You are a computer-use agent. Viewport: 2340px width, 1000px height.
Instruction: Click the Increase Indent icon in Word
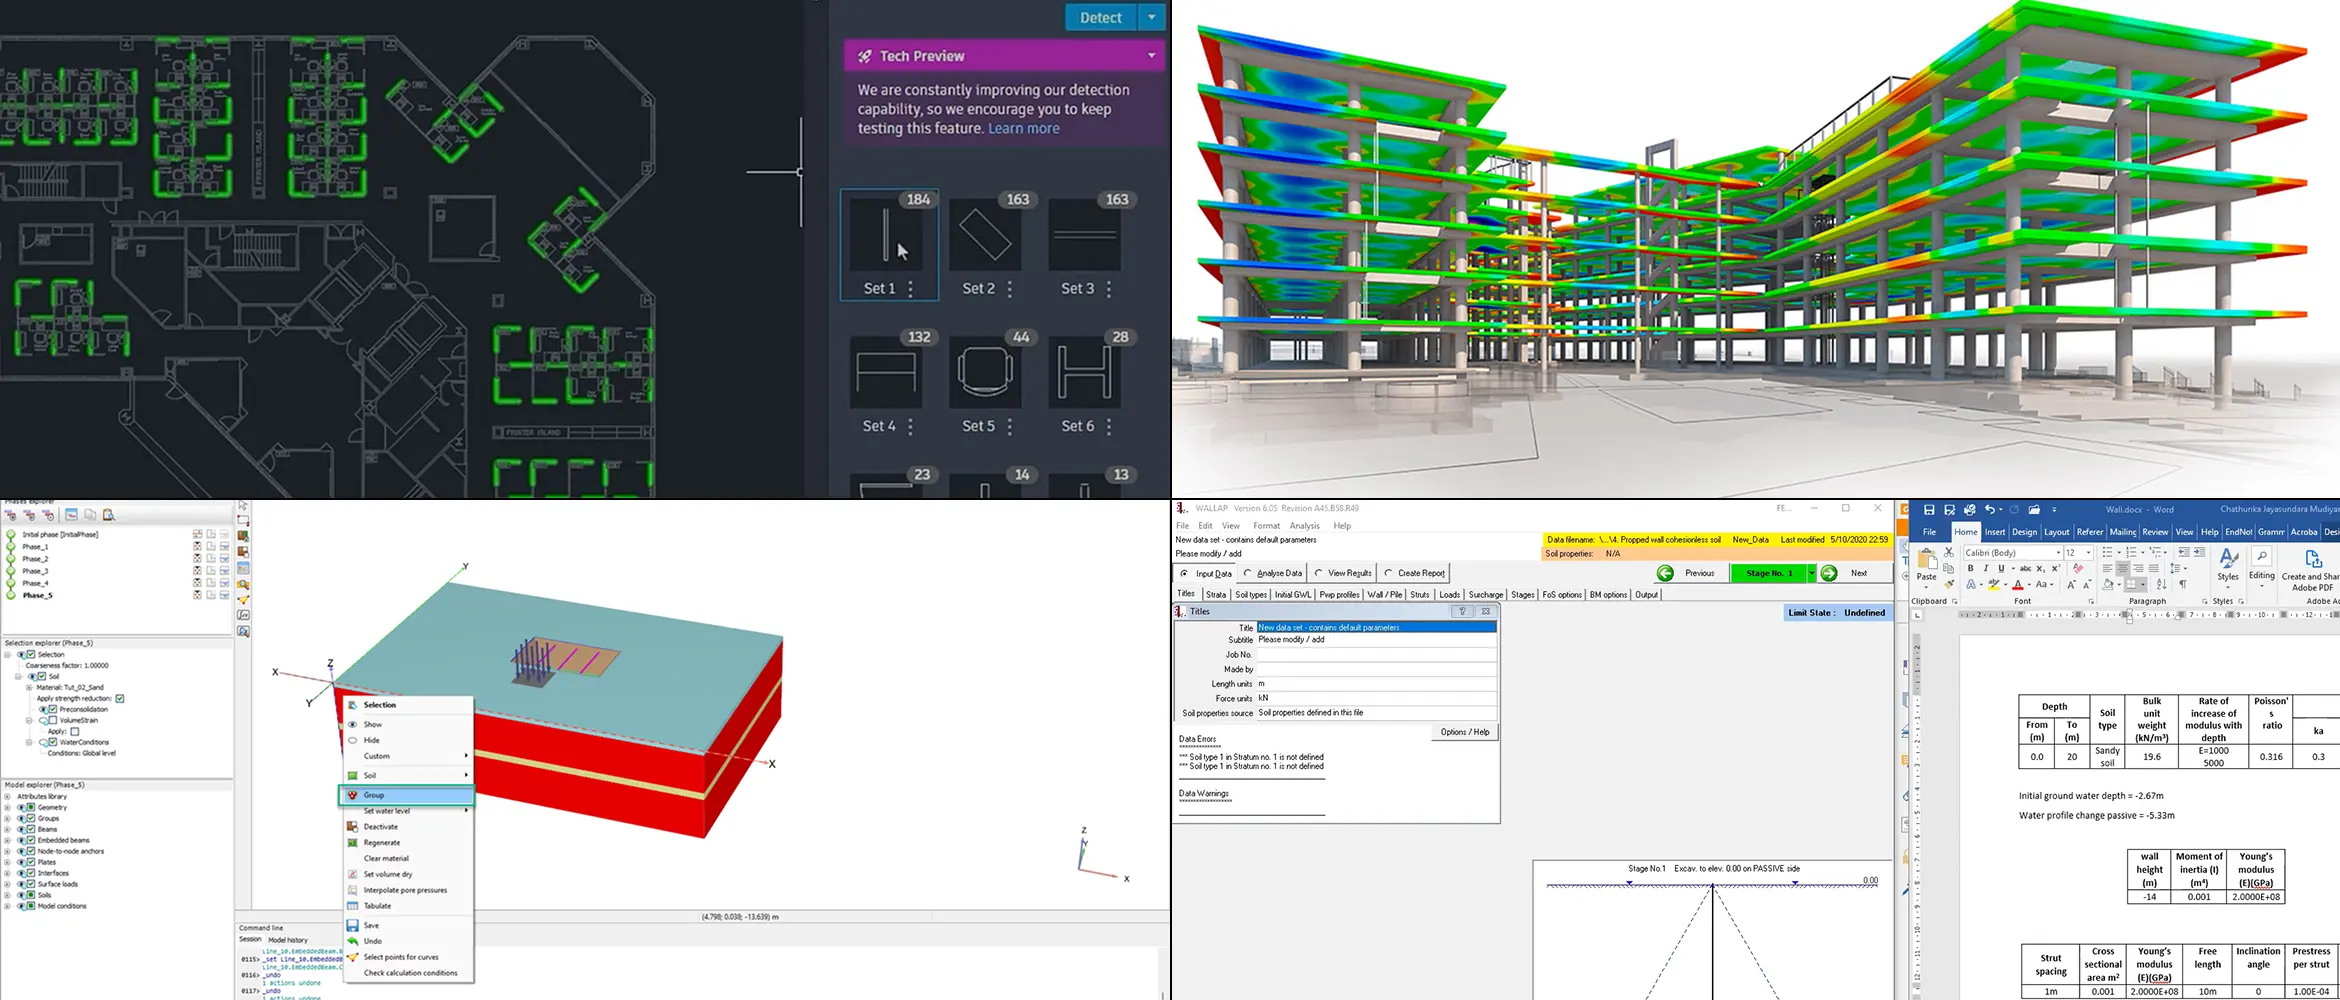2199,552
